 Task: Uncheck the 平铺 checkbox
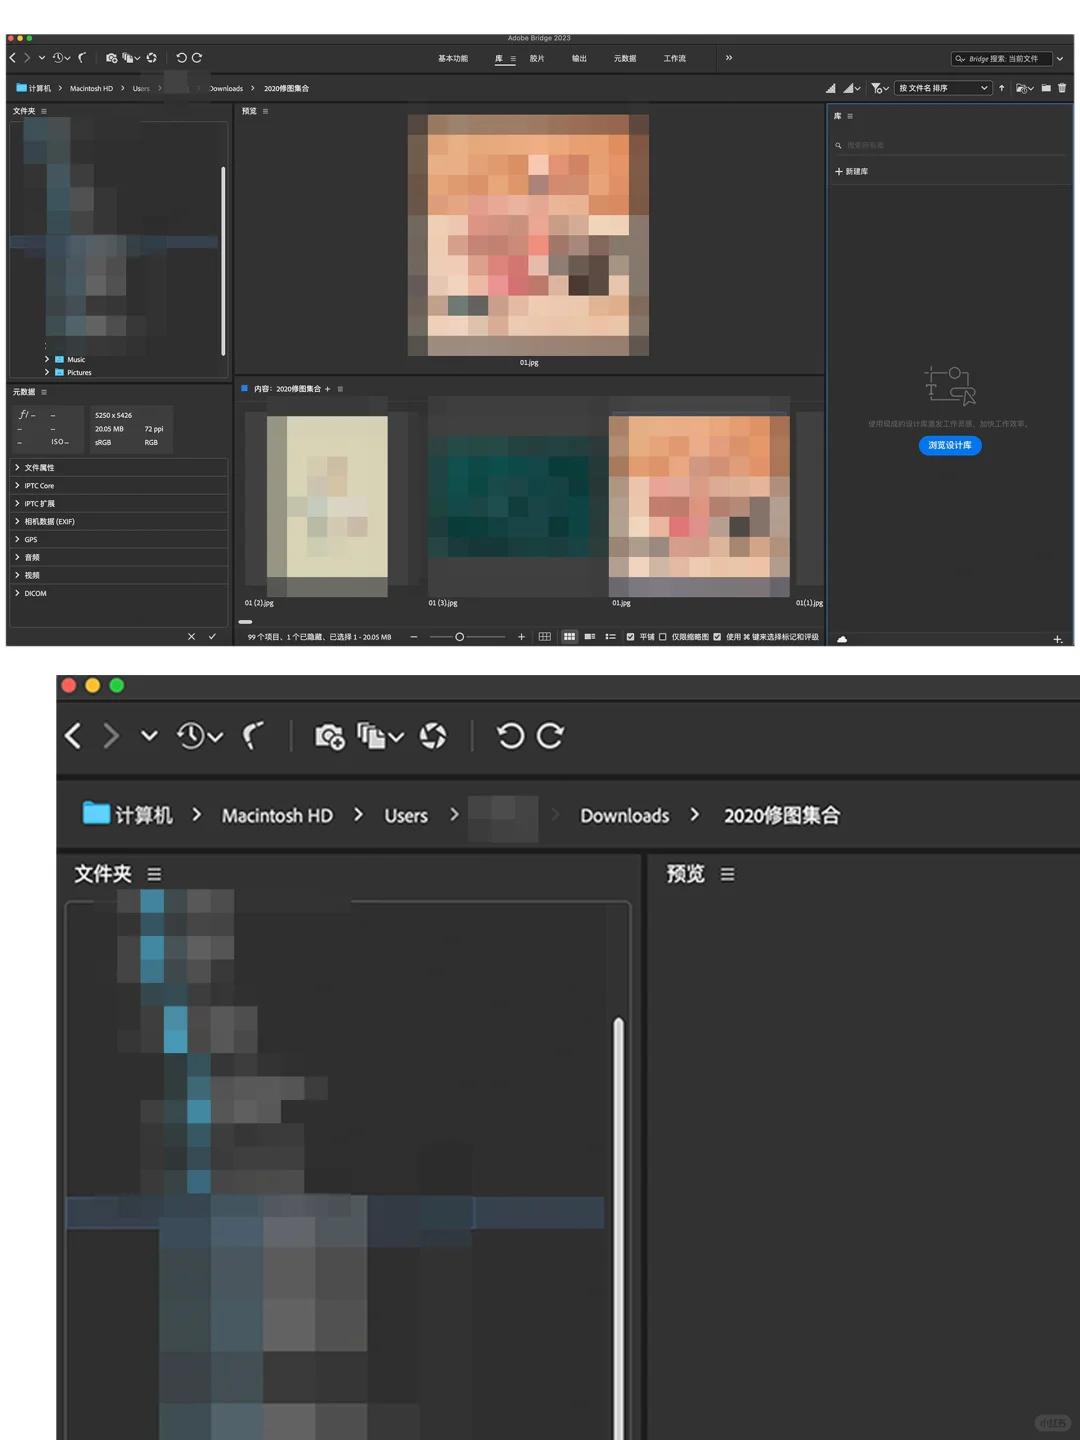click(x=630, y=636)
